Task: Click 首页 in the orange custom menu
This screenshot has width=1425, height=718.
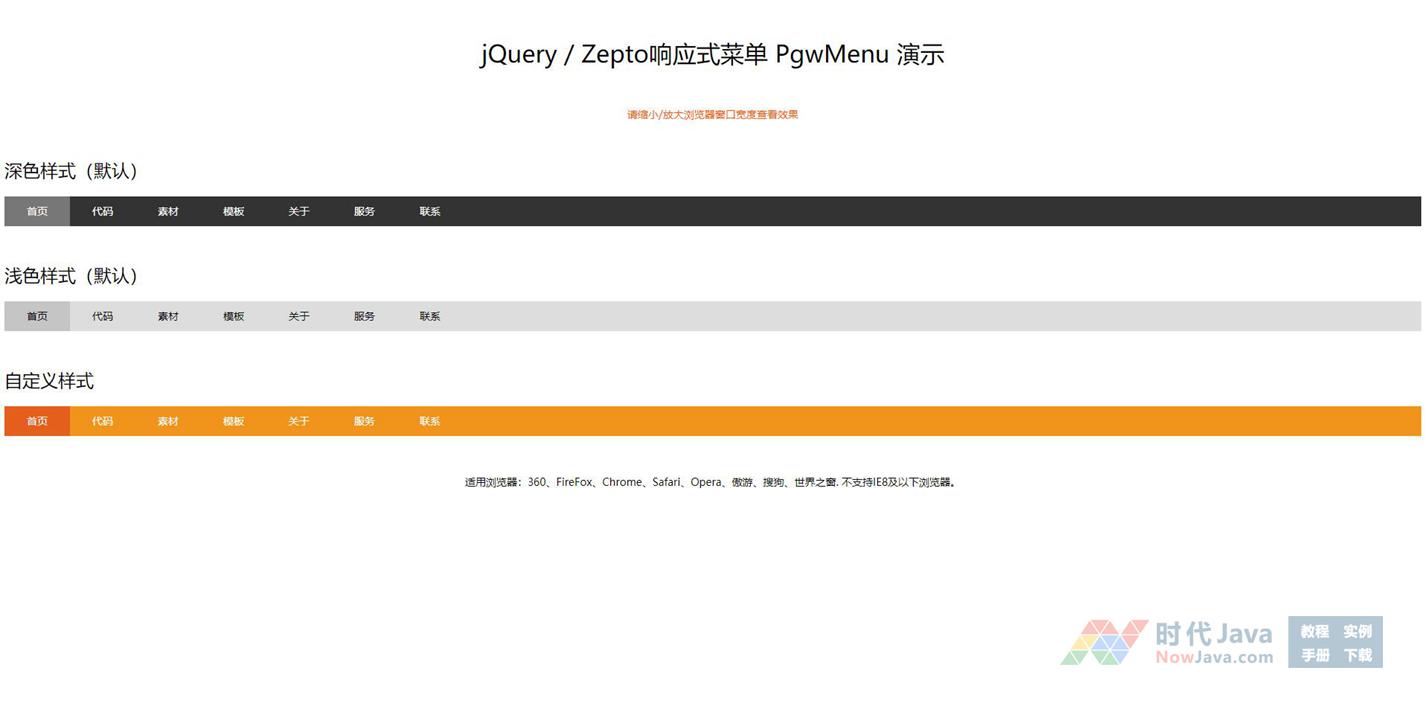Action: (37, 421)
